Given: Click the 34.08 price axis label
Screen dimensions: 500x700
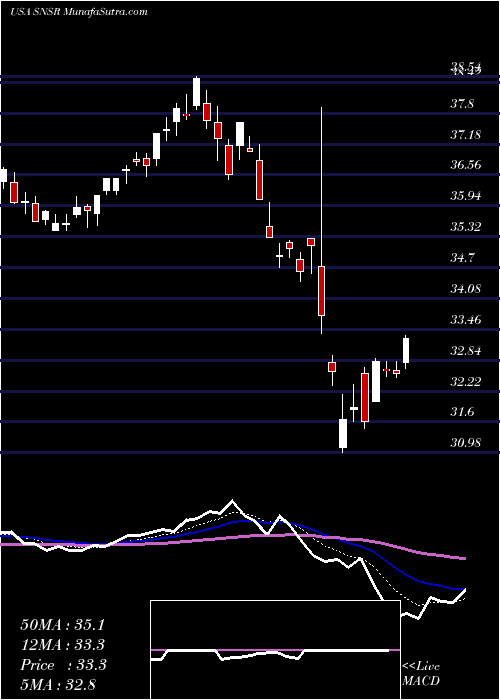Looking at the screenshot, I should click(x=465, y=288).
